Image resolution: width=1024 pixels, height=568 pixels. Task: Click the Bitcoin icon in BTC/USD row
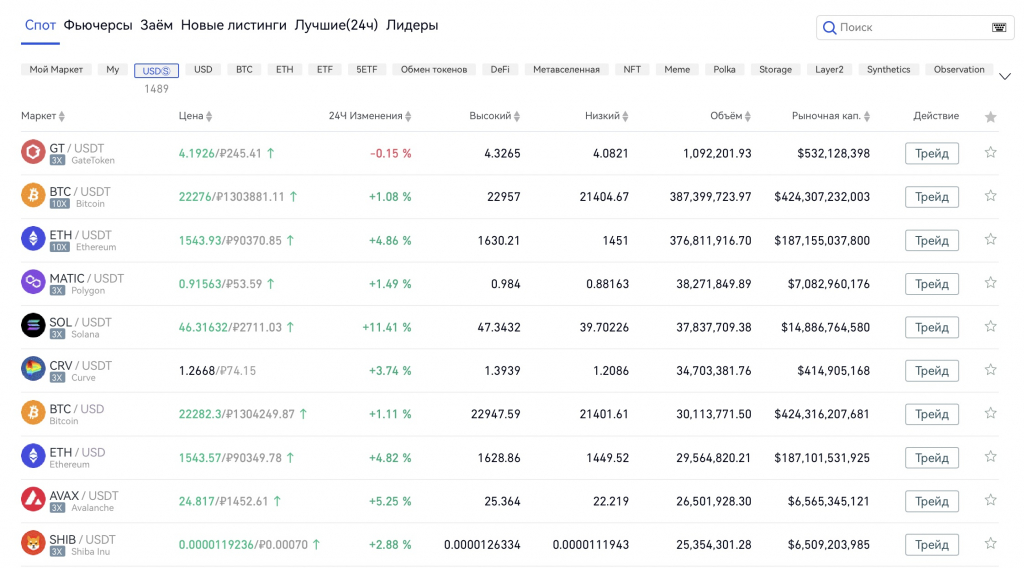[33, 413]
